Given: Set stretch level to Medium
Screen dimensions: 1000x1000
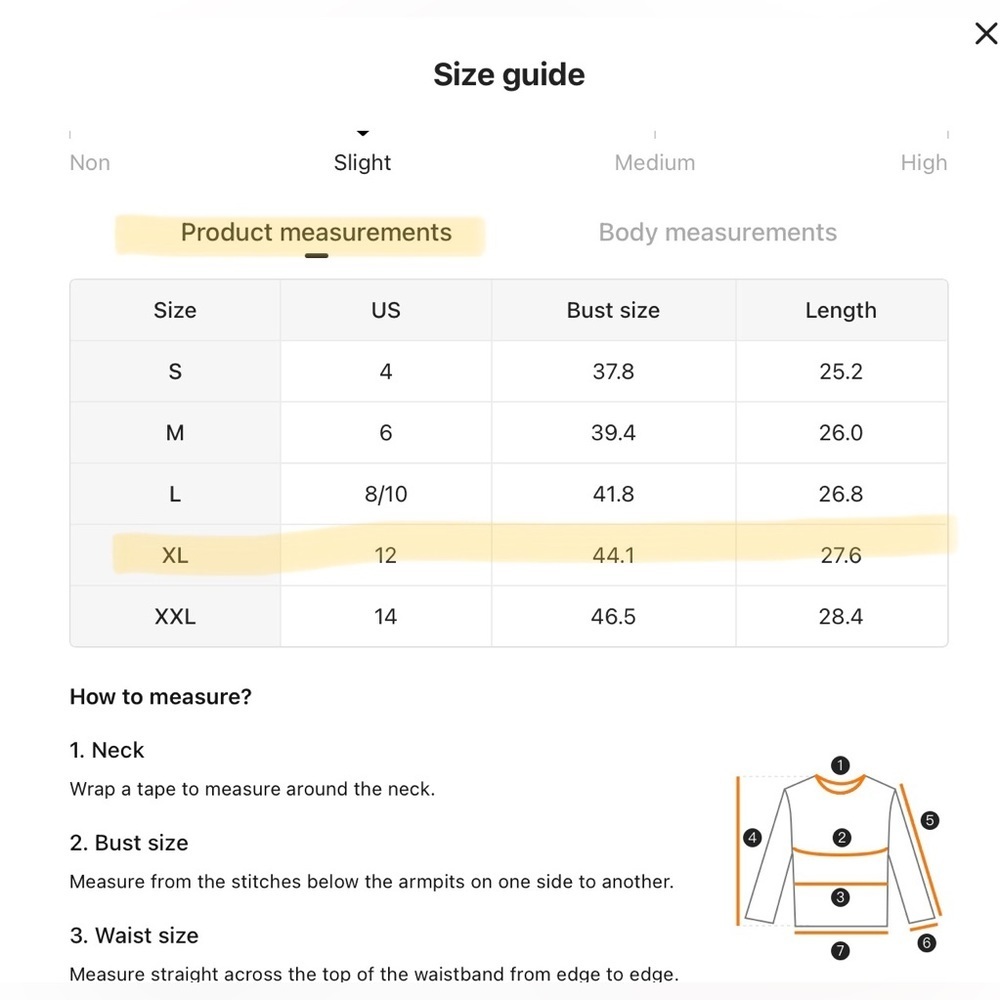Looking at the screenshot, I should pyautogui.click(x=655, y=163).
